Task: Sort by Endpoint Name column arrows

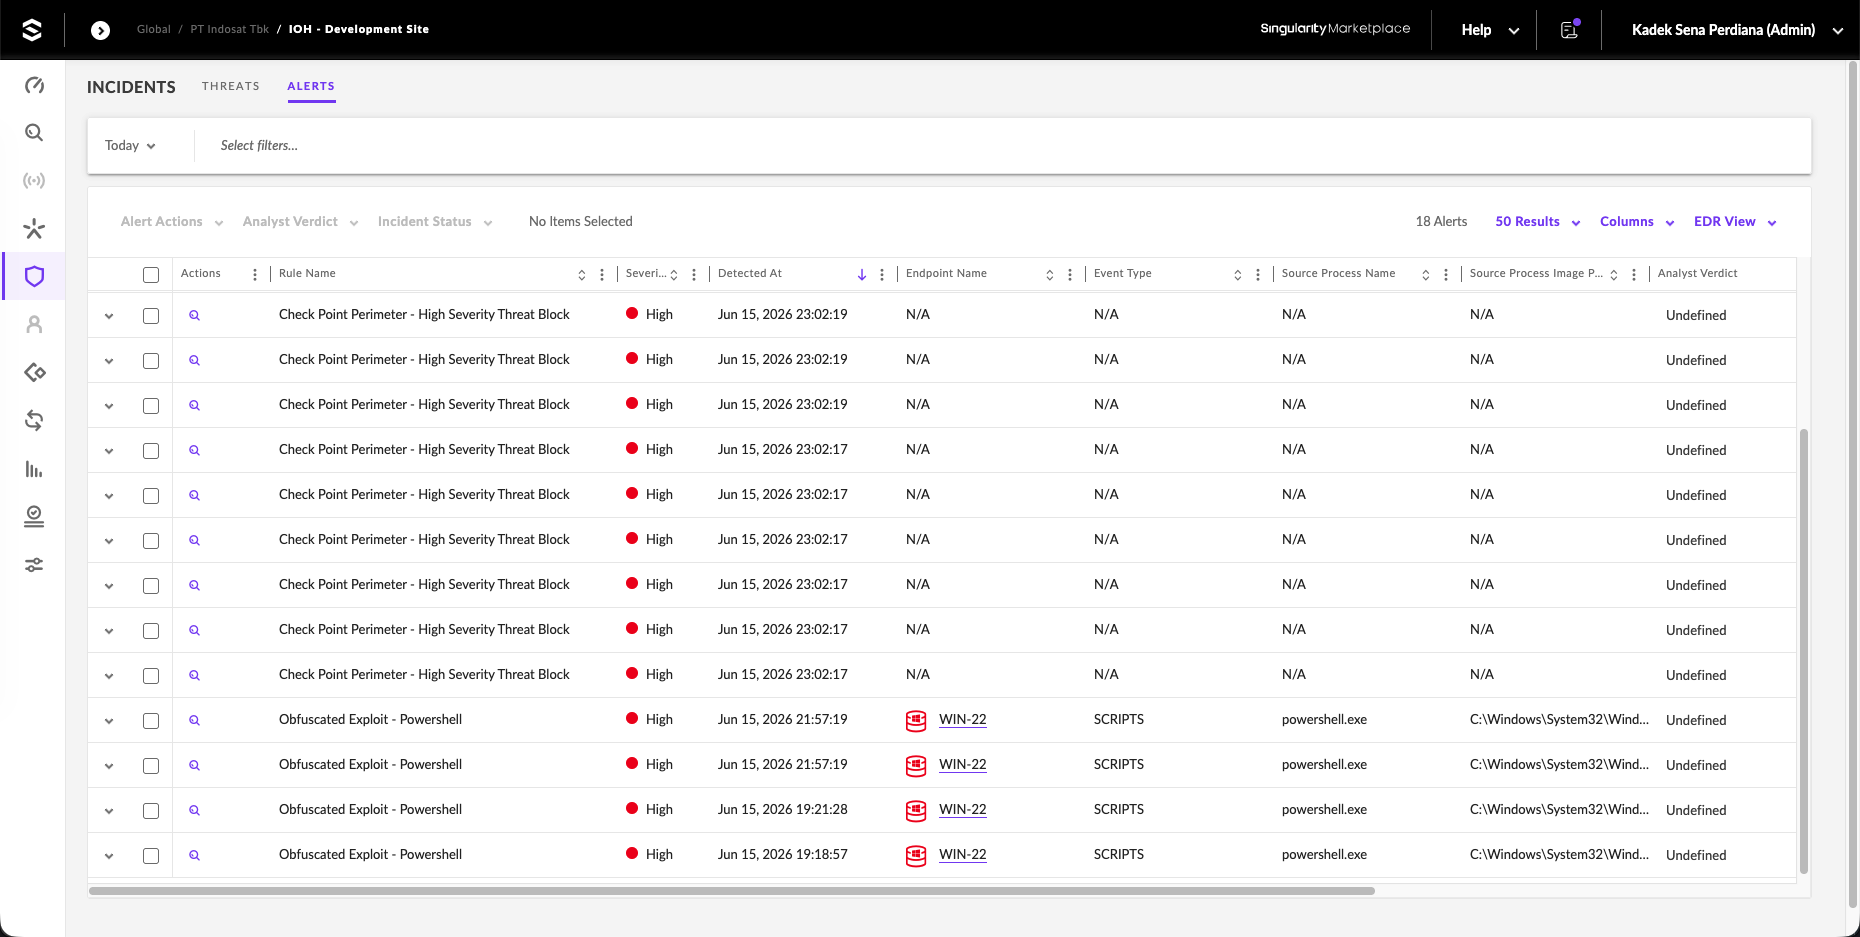Action: (1050, 274)
